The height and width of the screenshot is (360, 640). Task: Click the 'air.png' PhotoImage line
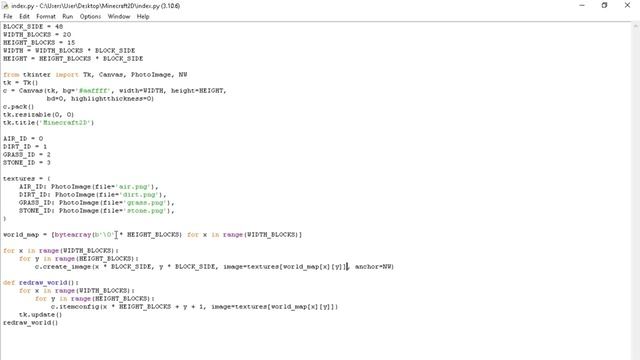89,187
